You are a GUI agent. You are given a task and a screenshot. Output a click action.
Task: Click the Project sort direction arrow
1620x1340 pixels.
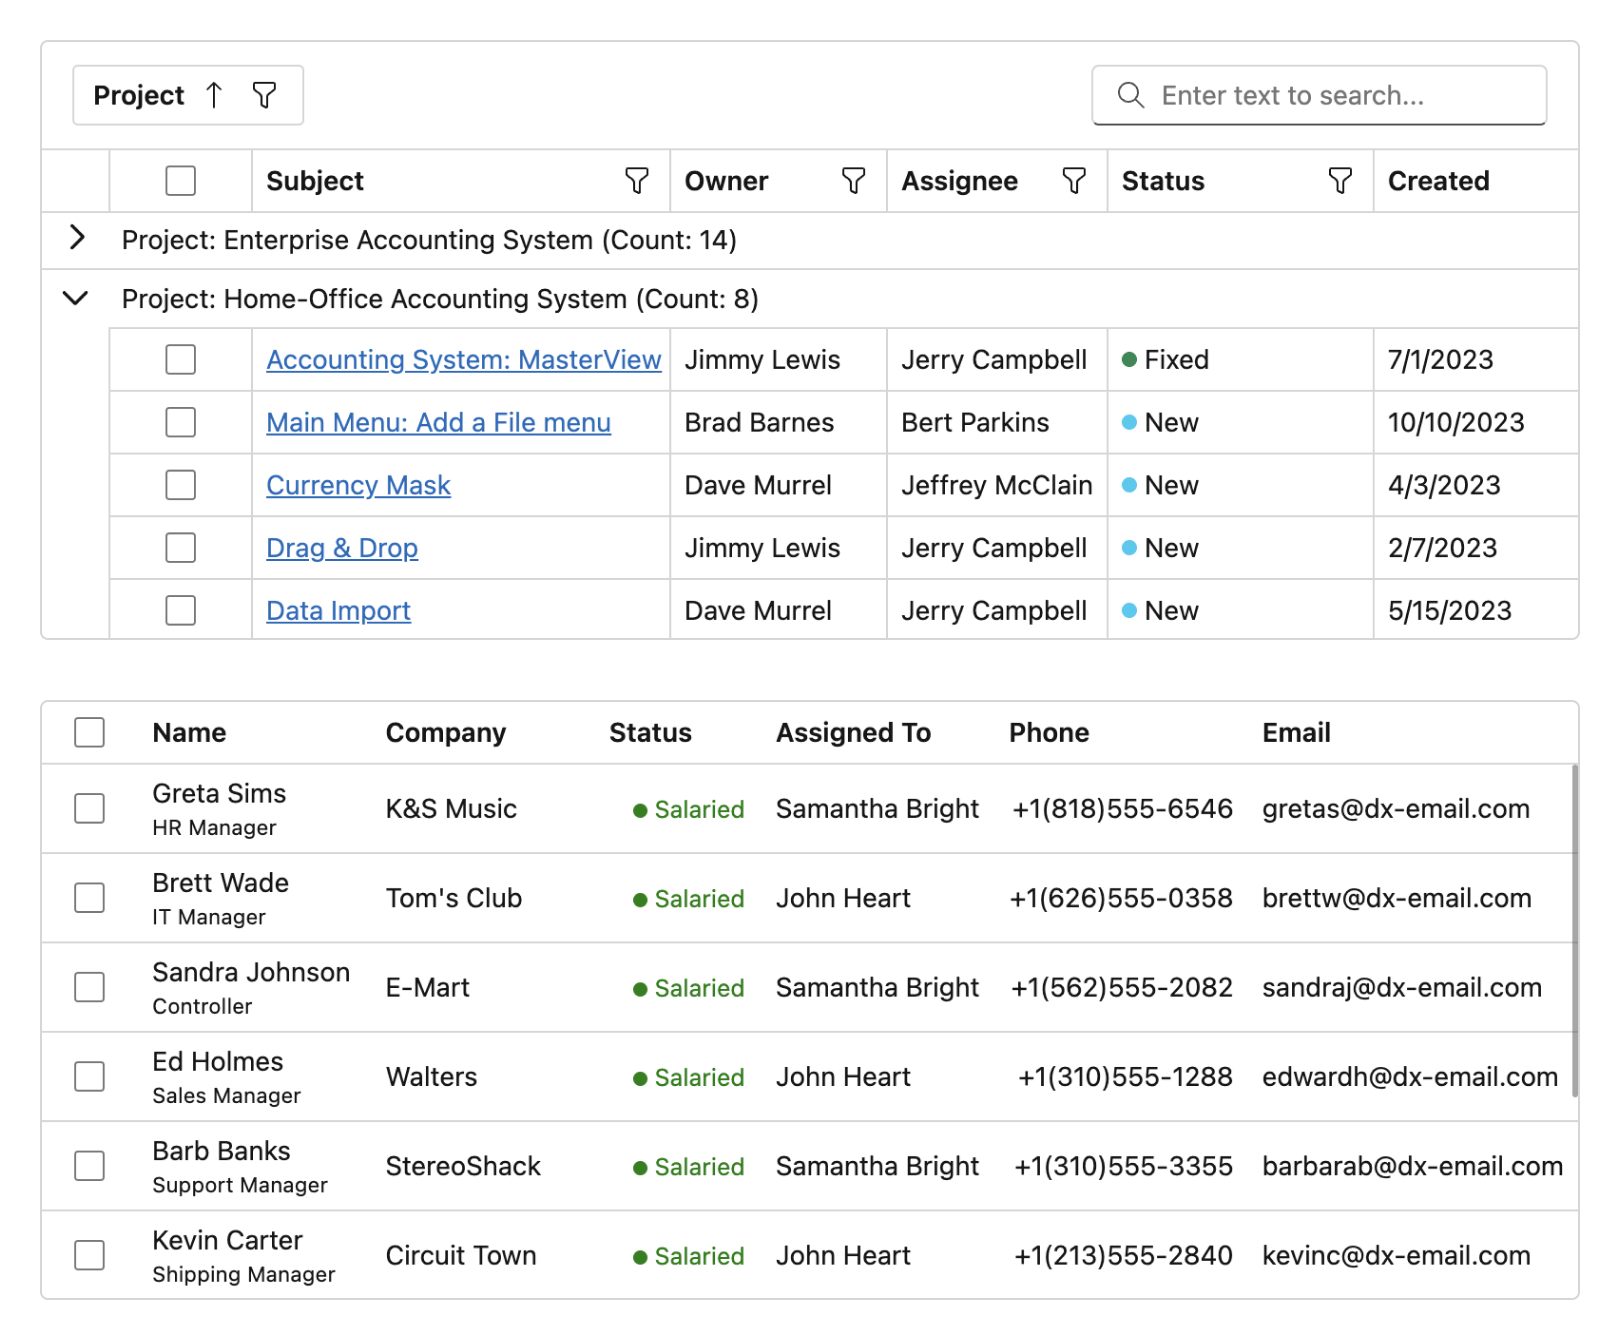point(213,95)
